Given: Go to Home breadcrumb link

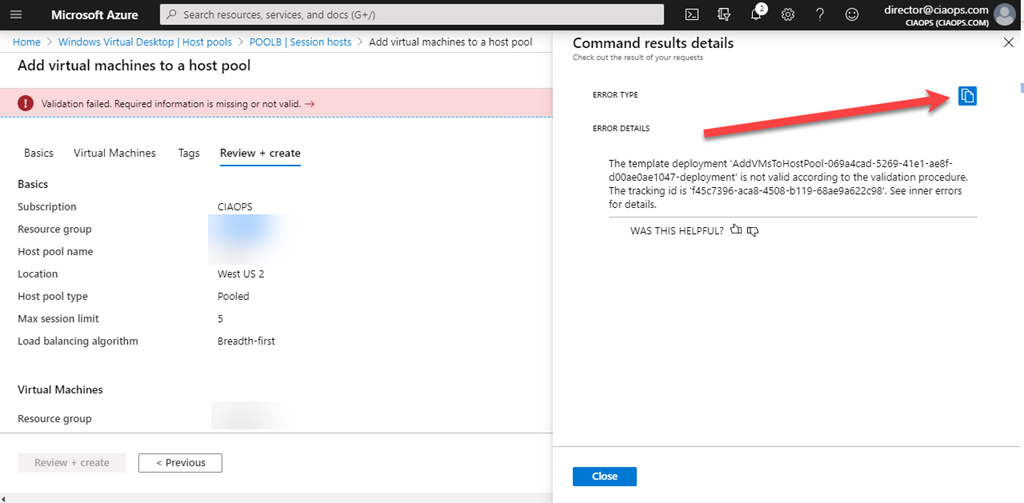Looking at the screenshot, I should click(27, 43).
